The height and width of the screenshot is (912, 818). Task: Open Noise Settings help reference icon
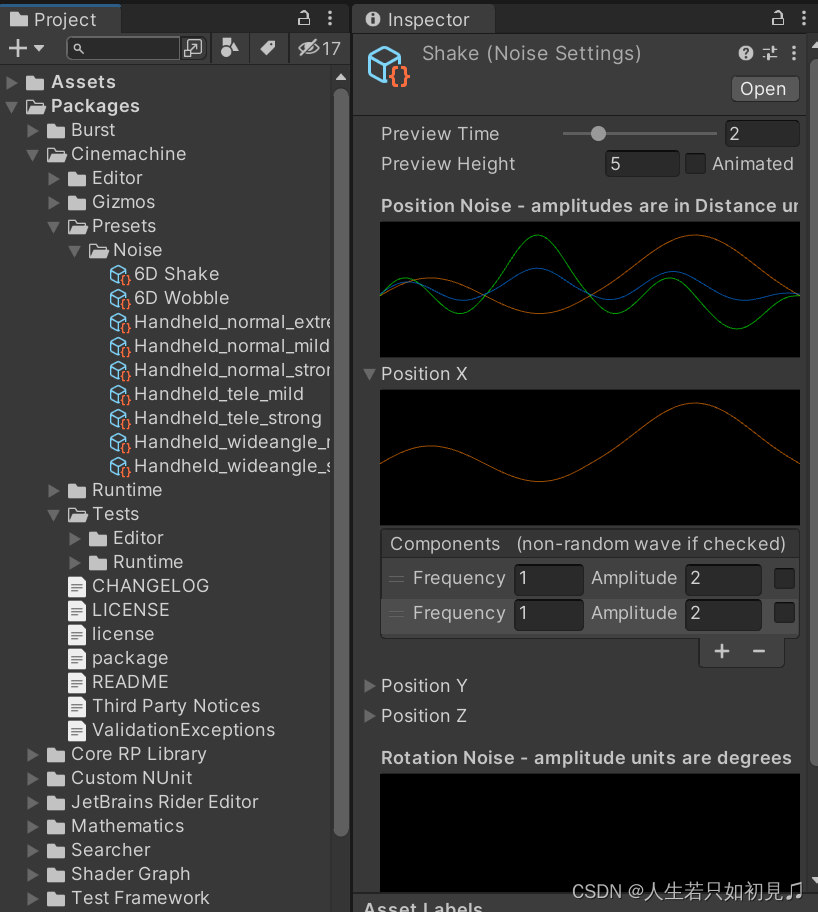[746, 54]
